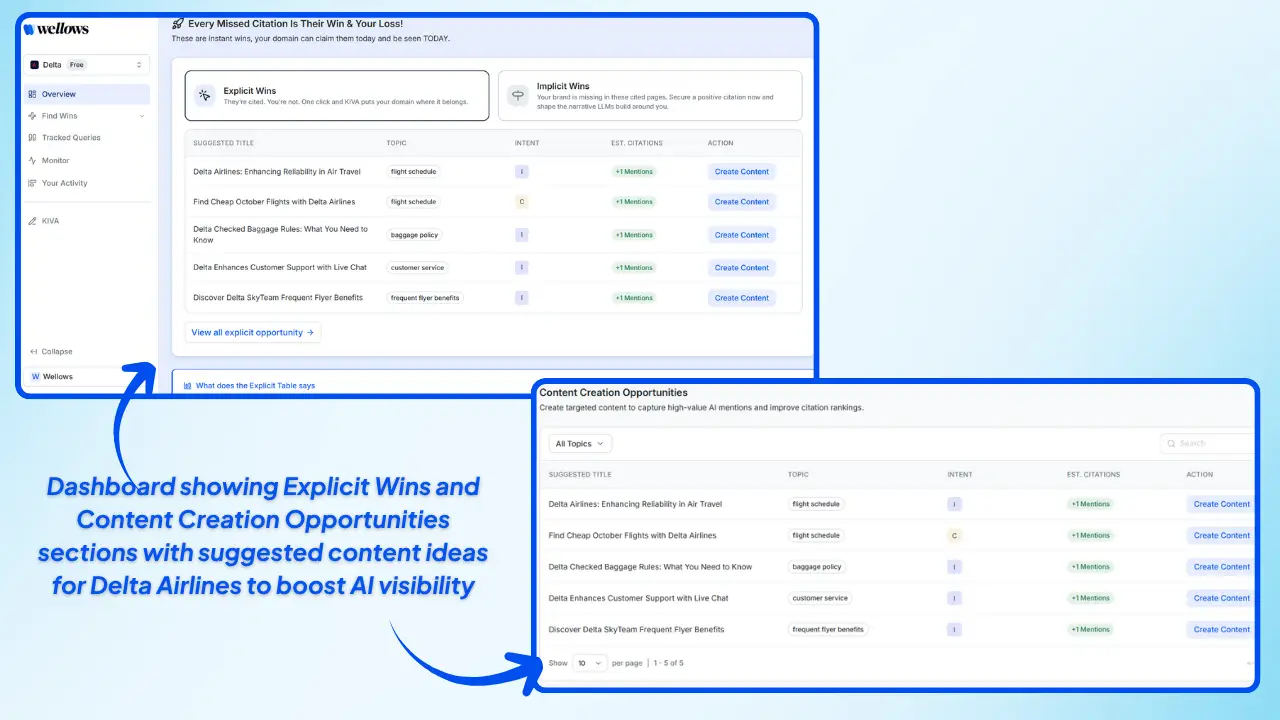The width and height of the screenshot is (1280, 720).
Task: Open the All Topics filter dropdown
Action: click(x=580, y=444)
